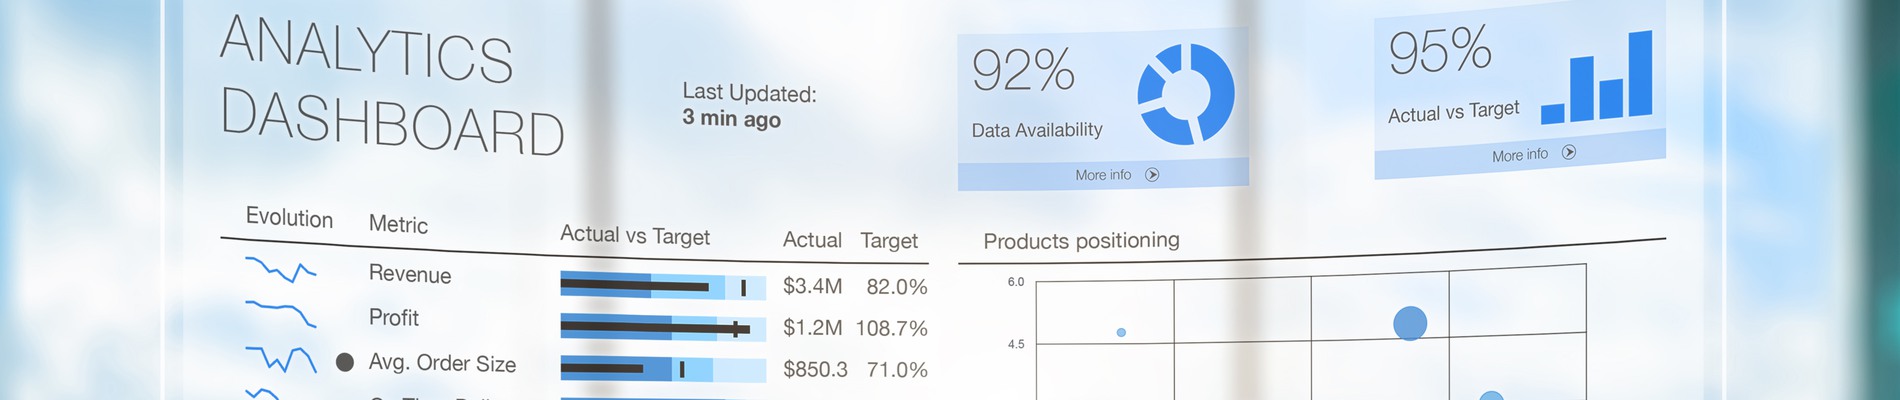Viewport: 1900px width, 400px height.
Task: Click the Revenue metric row label
Action: (x=410, y=274)
